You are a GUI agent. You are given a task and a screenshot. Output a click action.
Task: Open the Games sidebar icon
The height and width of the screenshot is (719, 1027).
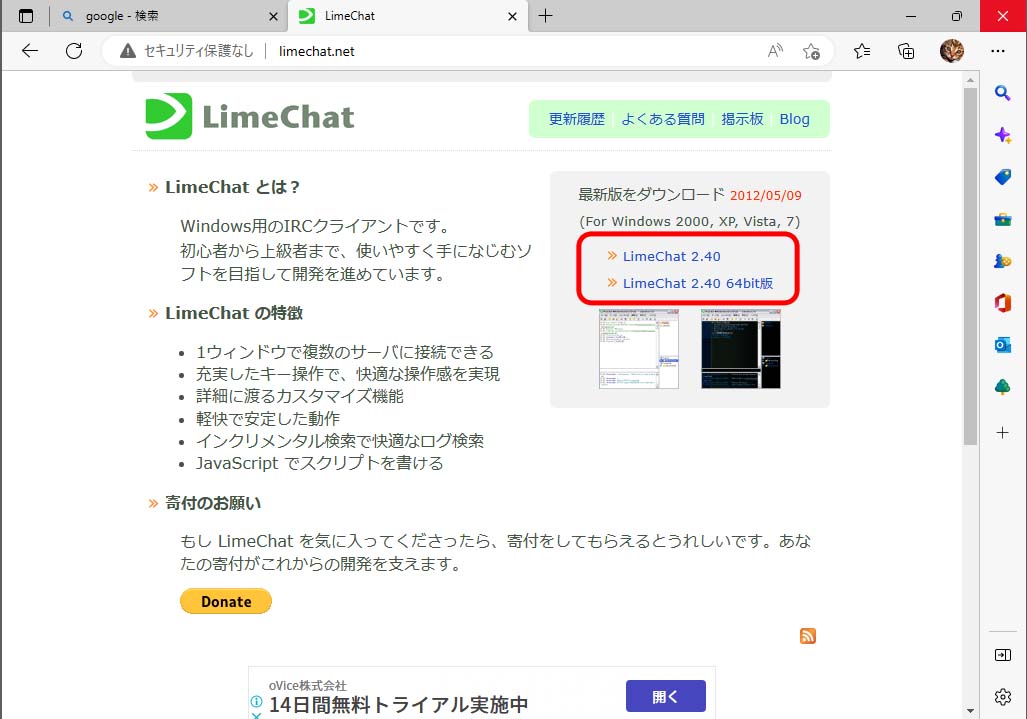[x=1002, y=261]
